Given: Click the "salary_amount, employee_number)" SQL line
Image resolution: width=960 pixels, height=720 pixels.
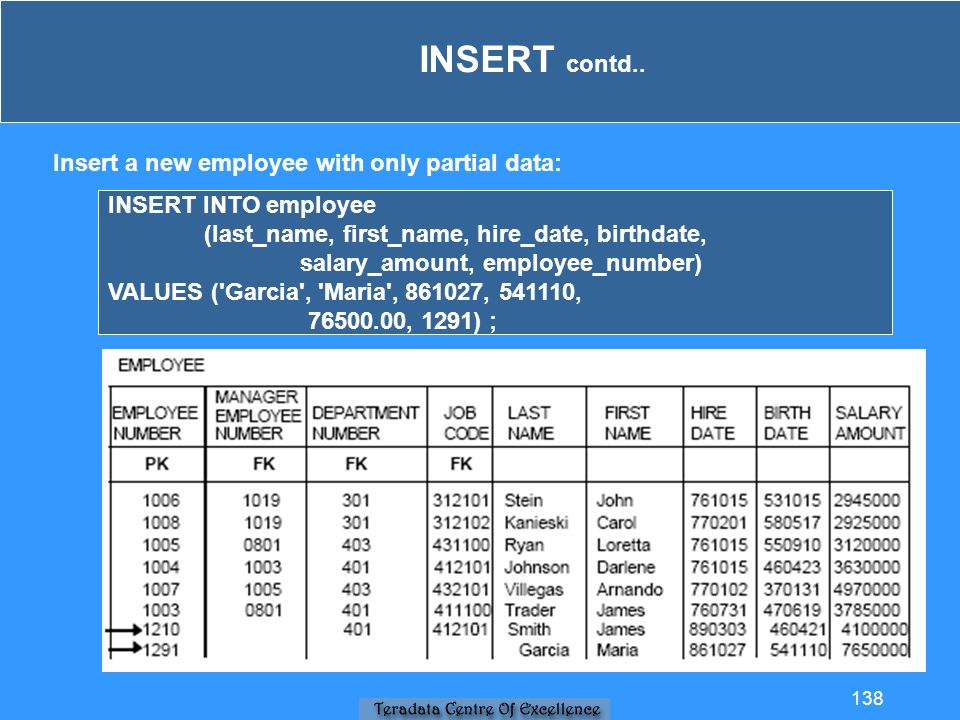Looking at the screenshot, I should (x=501, y=263).
